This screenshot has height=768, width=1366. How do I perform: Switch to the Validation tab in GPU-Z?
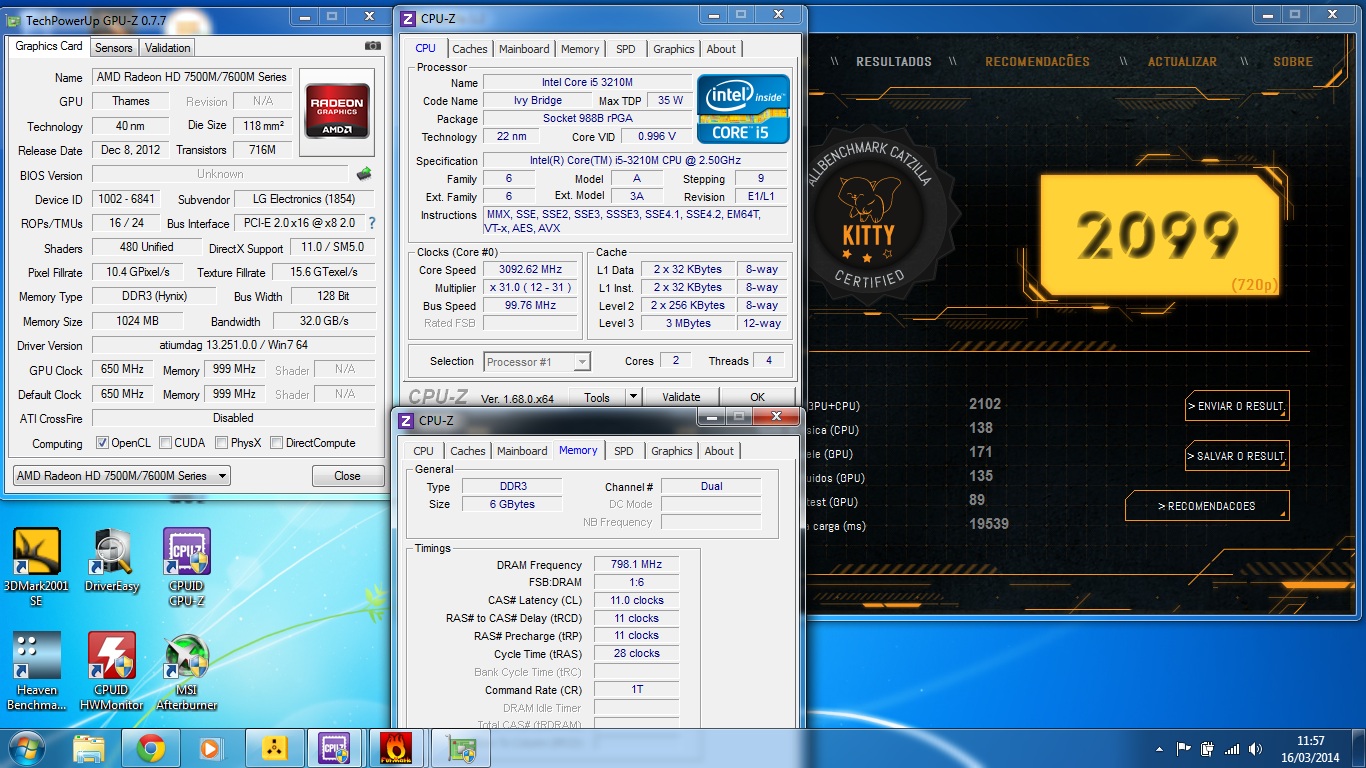click(x=167, y=47)
